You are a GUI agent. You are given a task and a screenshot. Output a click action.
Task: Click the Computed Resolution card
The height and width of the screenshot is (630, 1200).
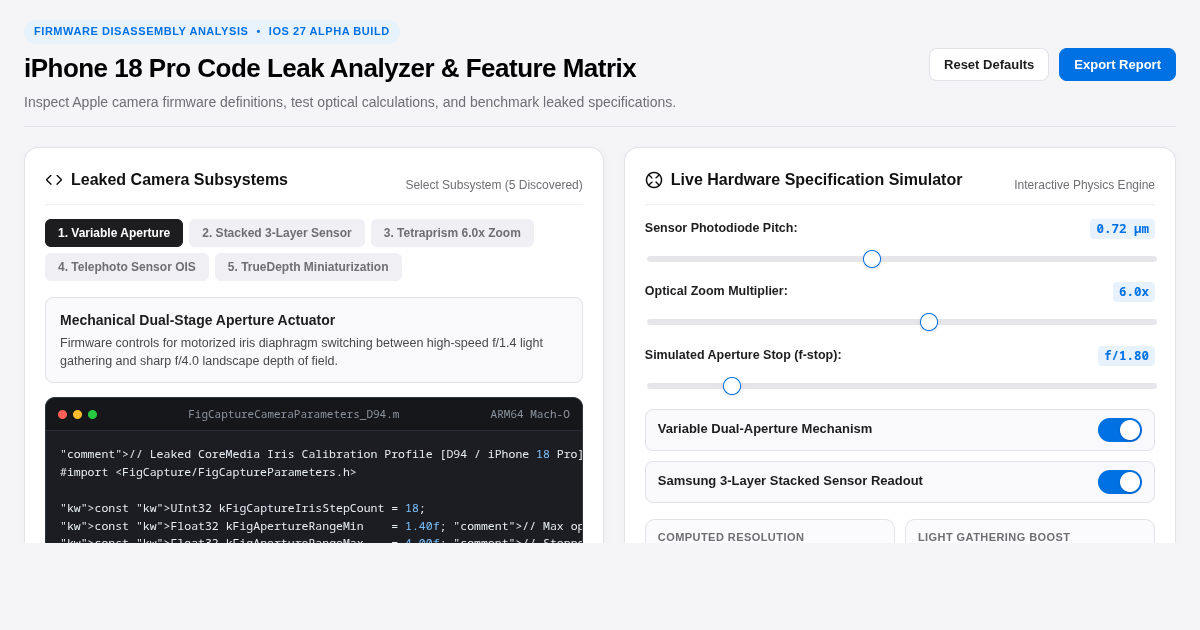click(770, 532)
